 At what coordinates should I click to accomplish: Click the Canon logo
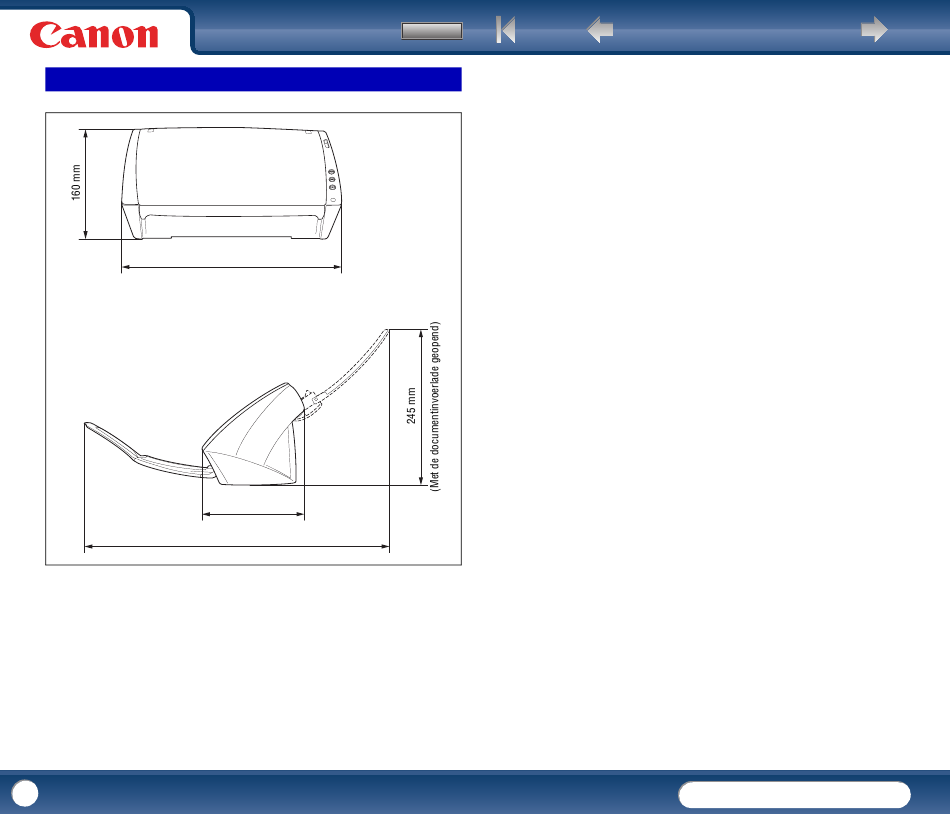point(94,35)
